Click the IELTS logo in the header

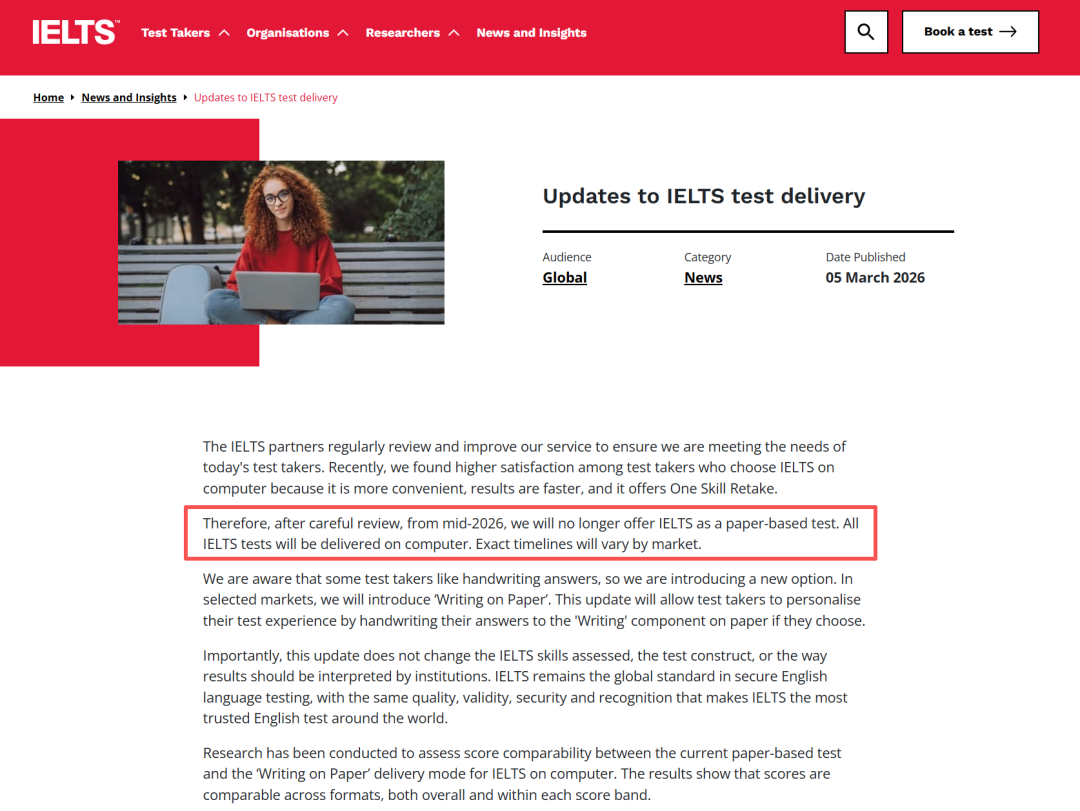point(74,32)
